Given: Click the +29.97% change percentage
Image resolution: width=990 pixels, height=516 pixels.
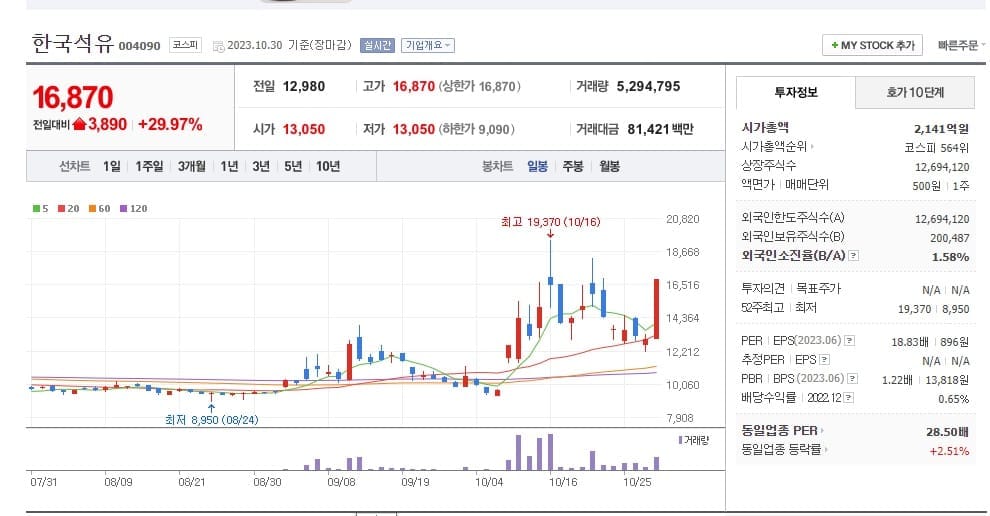Looking at the screenshot, I should click(x=170, y=124).
